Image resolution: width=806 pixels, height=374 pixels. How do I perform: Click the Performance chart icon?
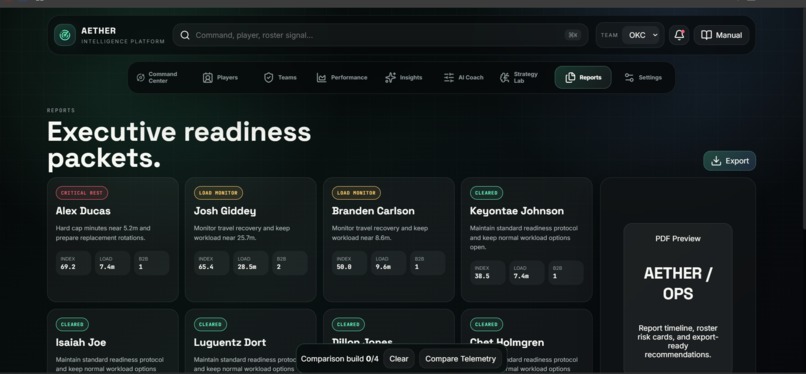pos(321,78)
